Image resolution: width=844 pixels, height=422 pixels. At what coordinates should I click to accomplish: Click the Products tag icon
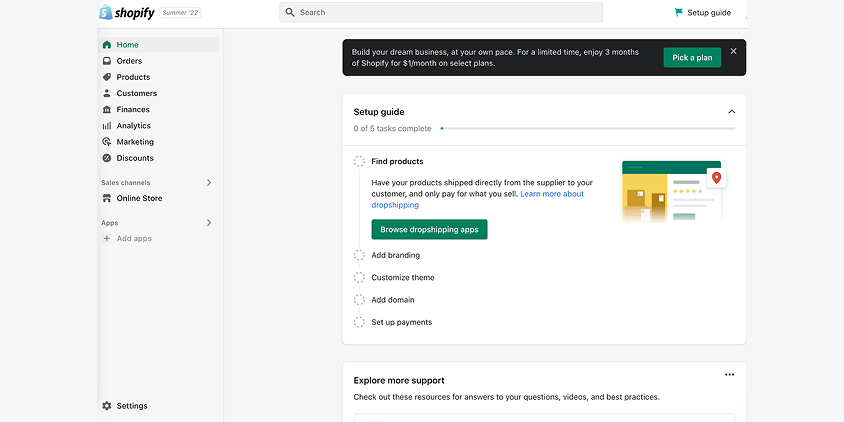[x=107, y=77]
